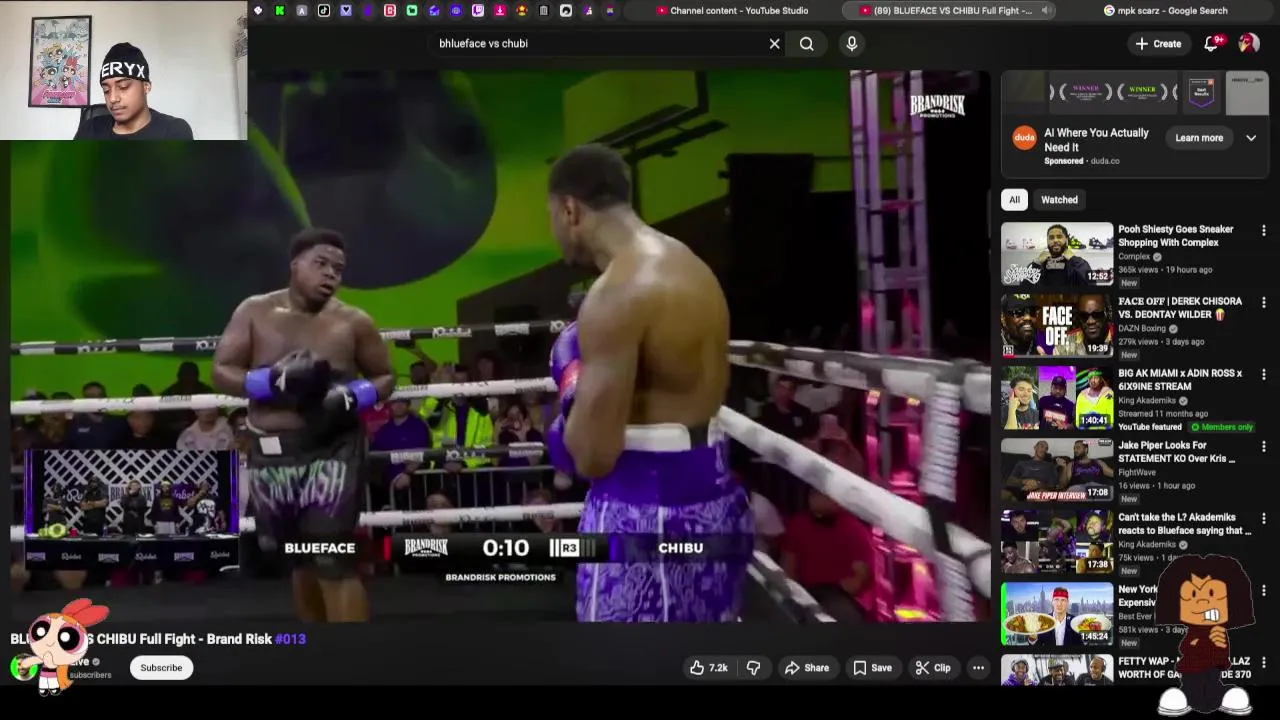Open King Akademiks channel under BIG AK video
This screenshot has height=720, width=1280.
[x=1147, y=401]
